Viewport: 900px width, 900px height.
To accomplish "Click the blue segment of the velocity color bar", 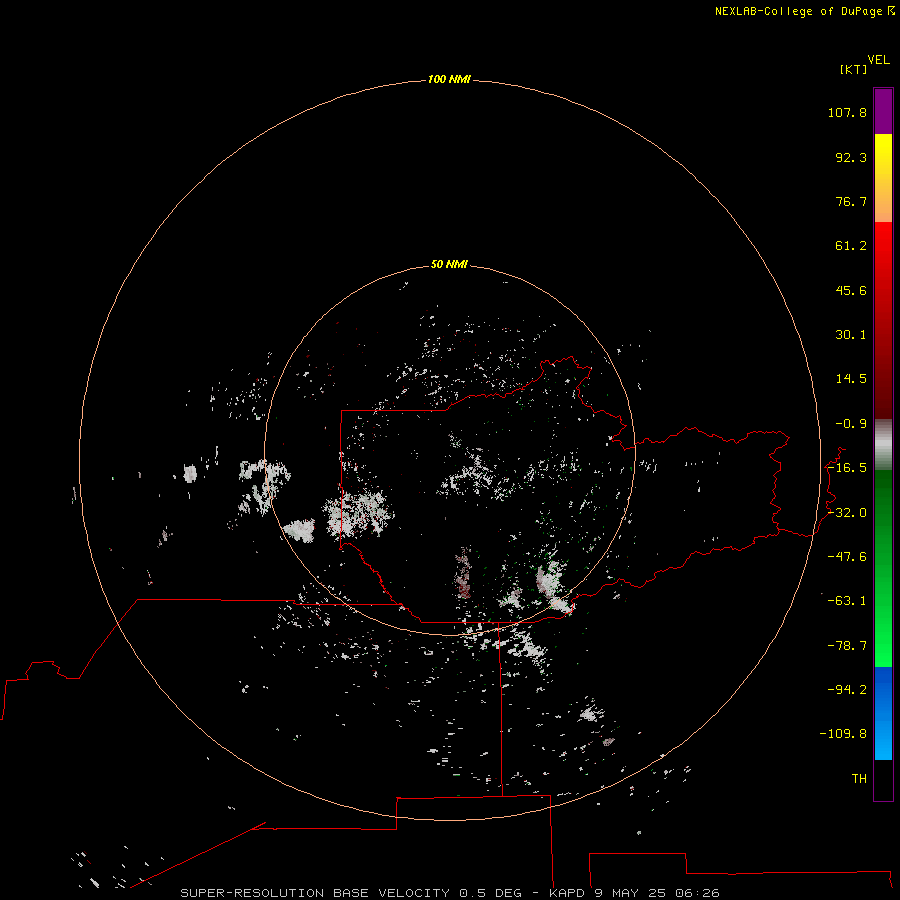I will point(883,713).
